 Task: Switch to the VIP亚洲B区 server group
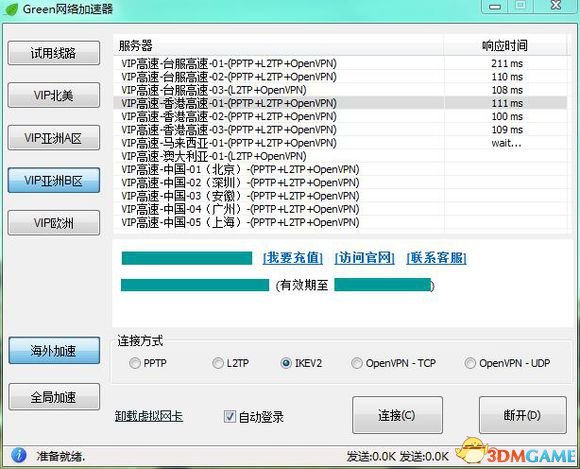54,180
